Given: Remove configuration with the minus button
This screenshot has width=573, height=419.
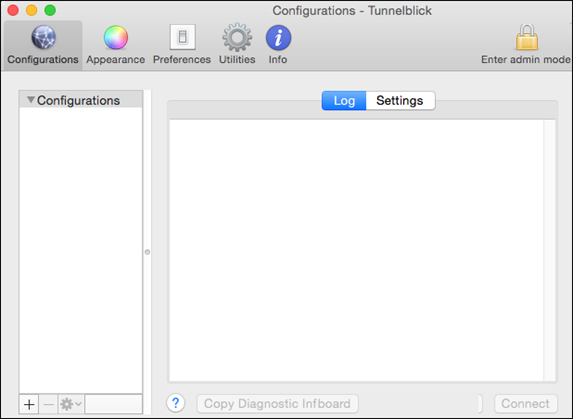Looking at the screenshot, I should coord(48,404).
